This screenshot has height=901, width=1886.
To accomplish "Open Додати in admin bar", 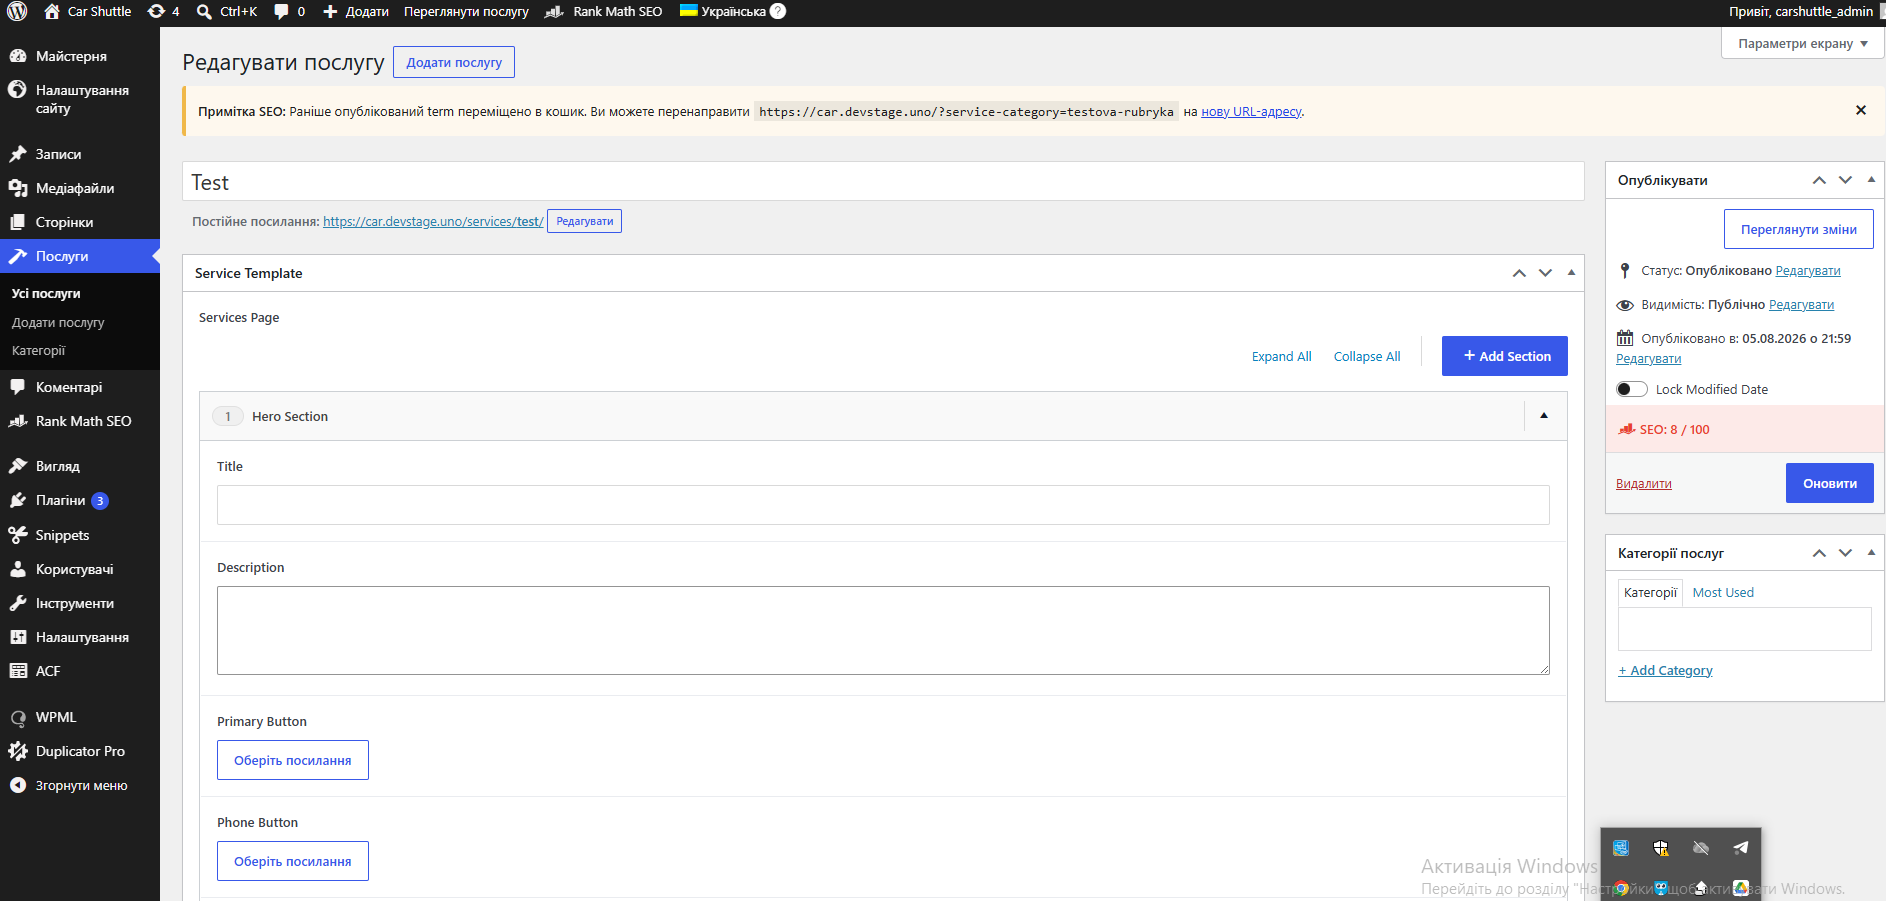I will [356, 12].
